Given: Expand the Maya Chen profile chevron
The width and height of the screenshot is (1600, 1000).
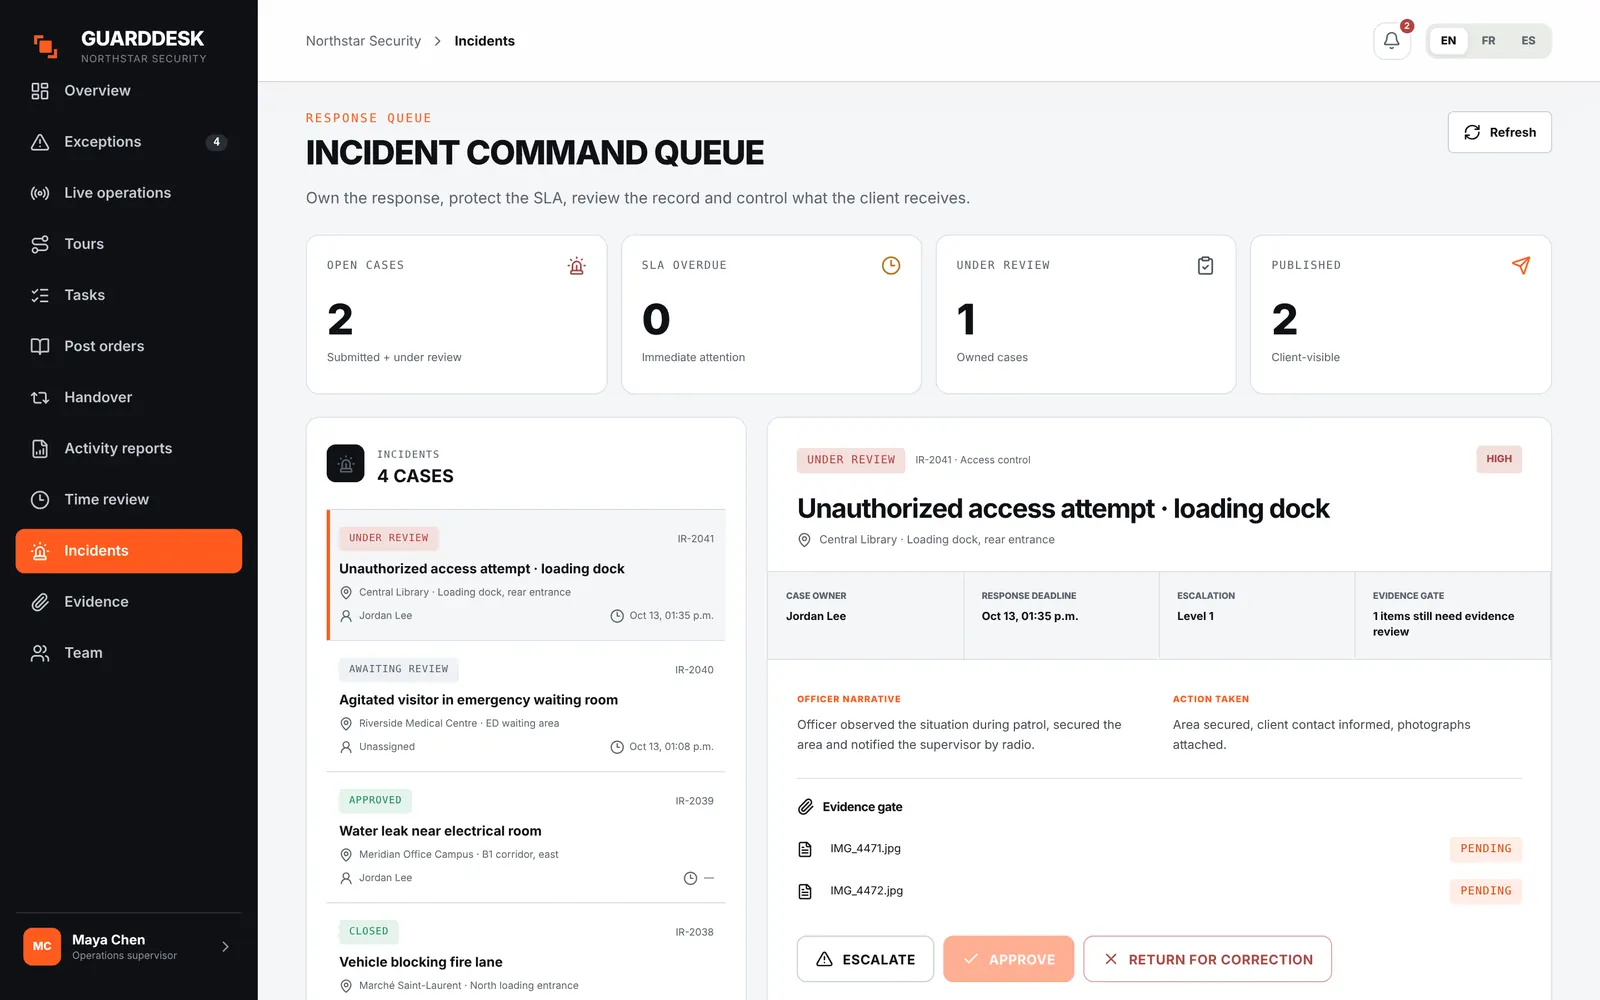Looking at the screenshot, I should coord(225,947).
